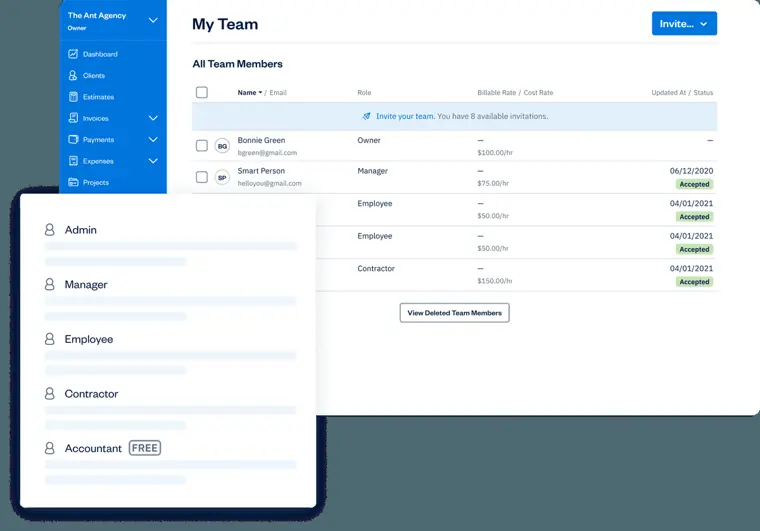Click the Owner role cell
This screenshot has height=531, width=760.
[369, 140]
